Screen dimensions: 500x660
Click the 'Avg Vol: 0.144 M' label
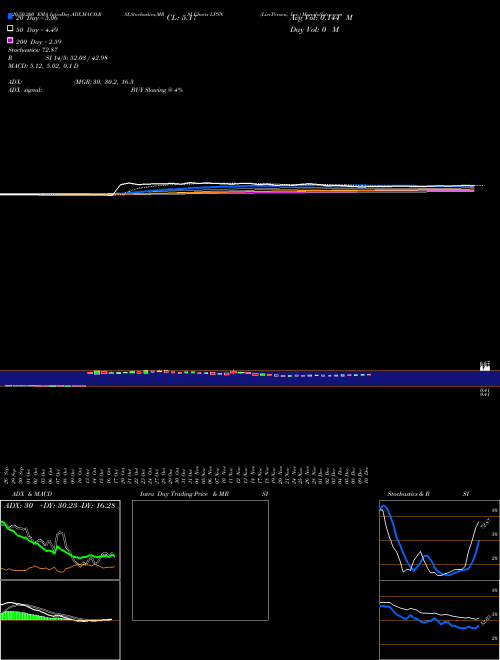321,18
